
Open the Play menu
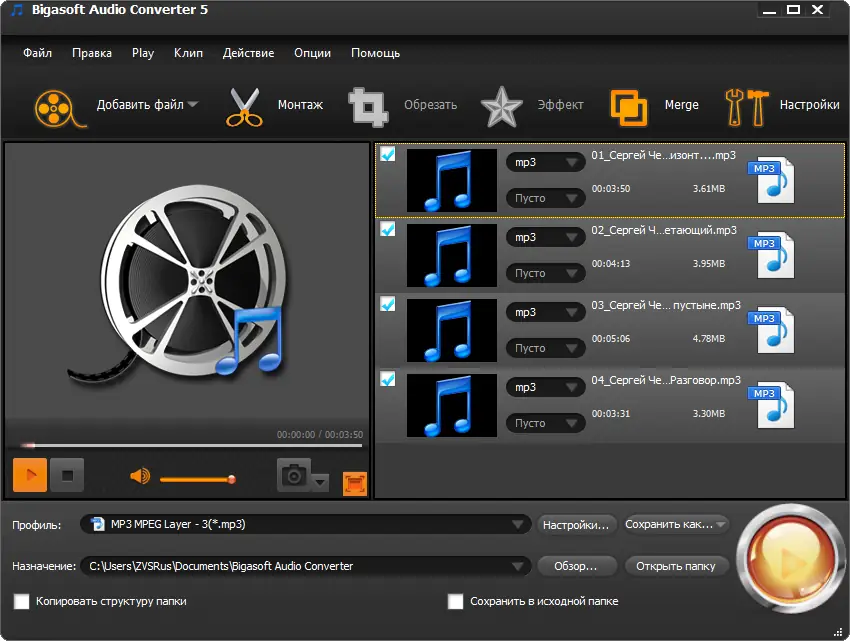[143, 53]
